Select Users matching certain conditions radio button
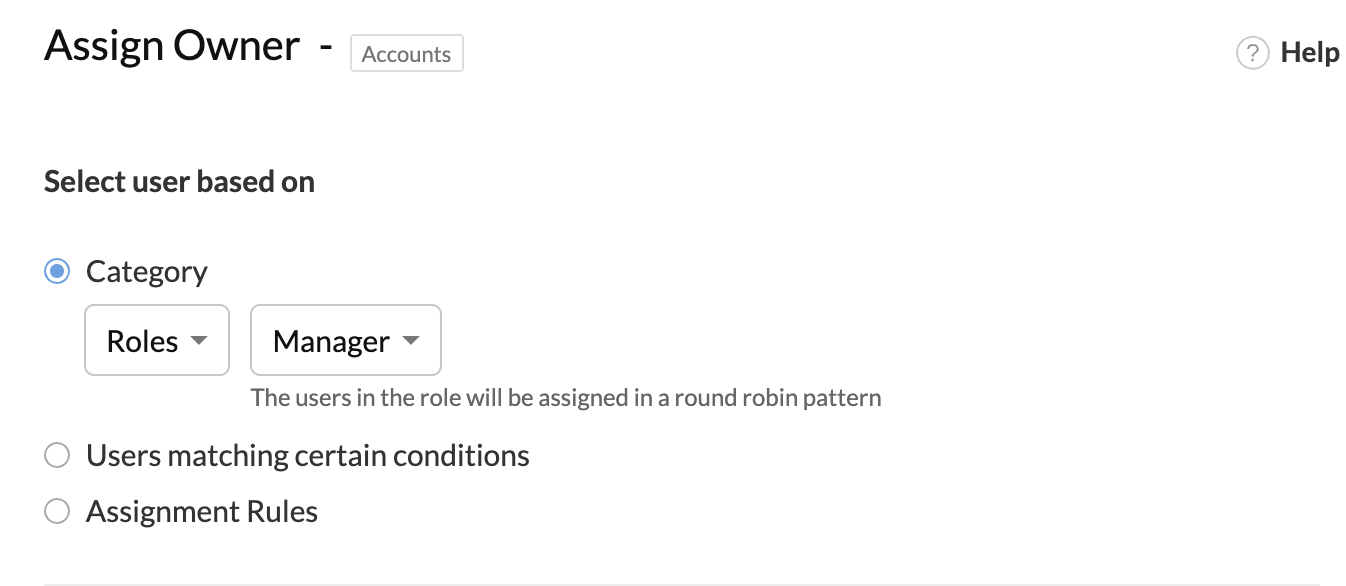1346x586 pixels. [57, 456]
